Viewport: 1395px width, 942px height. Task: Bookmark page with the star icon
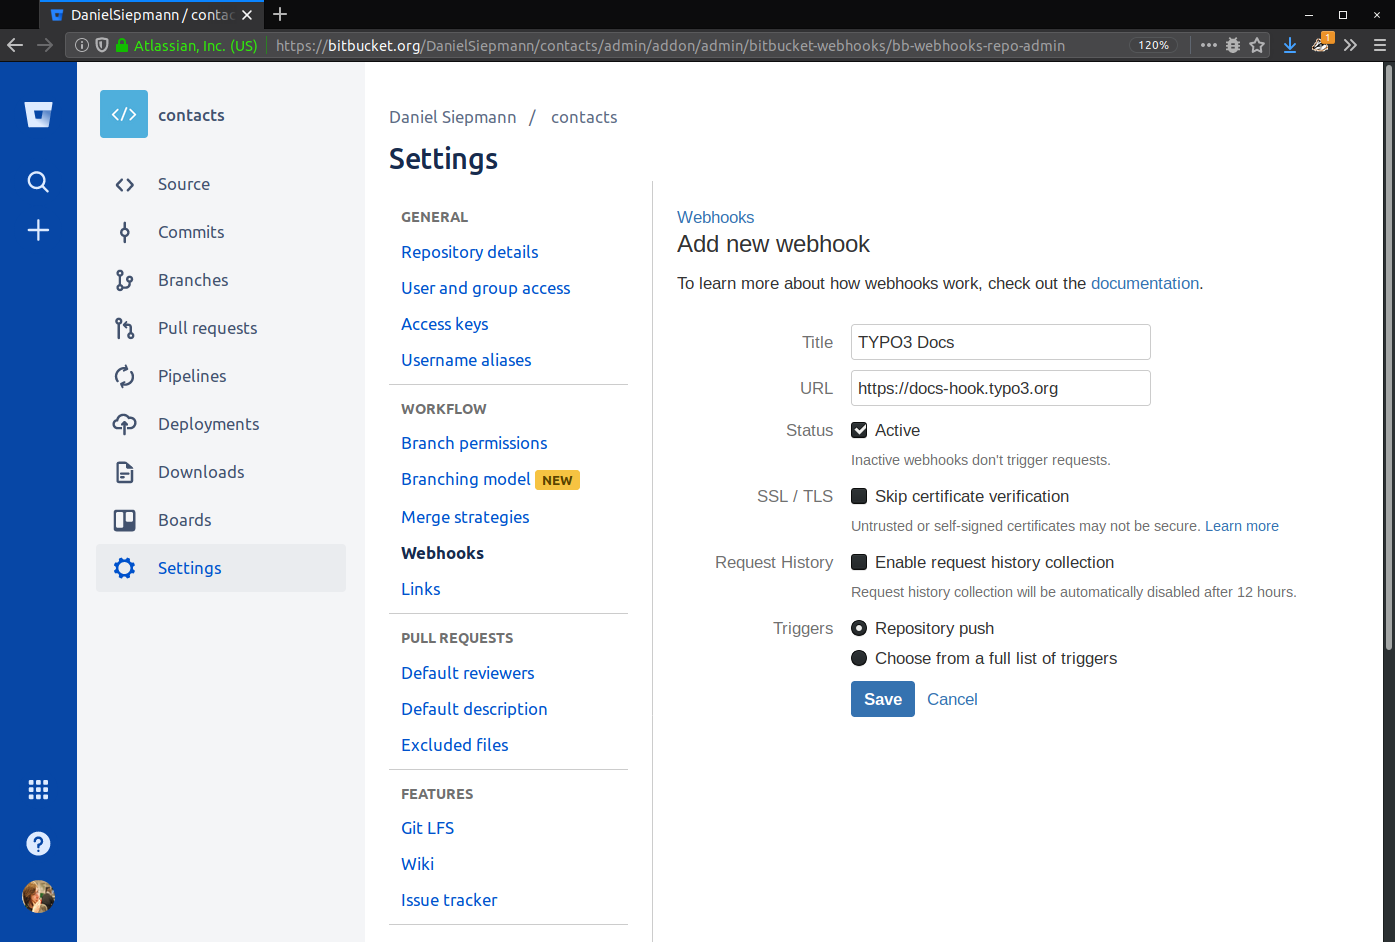click(x=1257, y=45)
